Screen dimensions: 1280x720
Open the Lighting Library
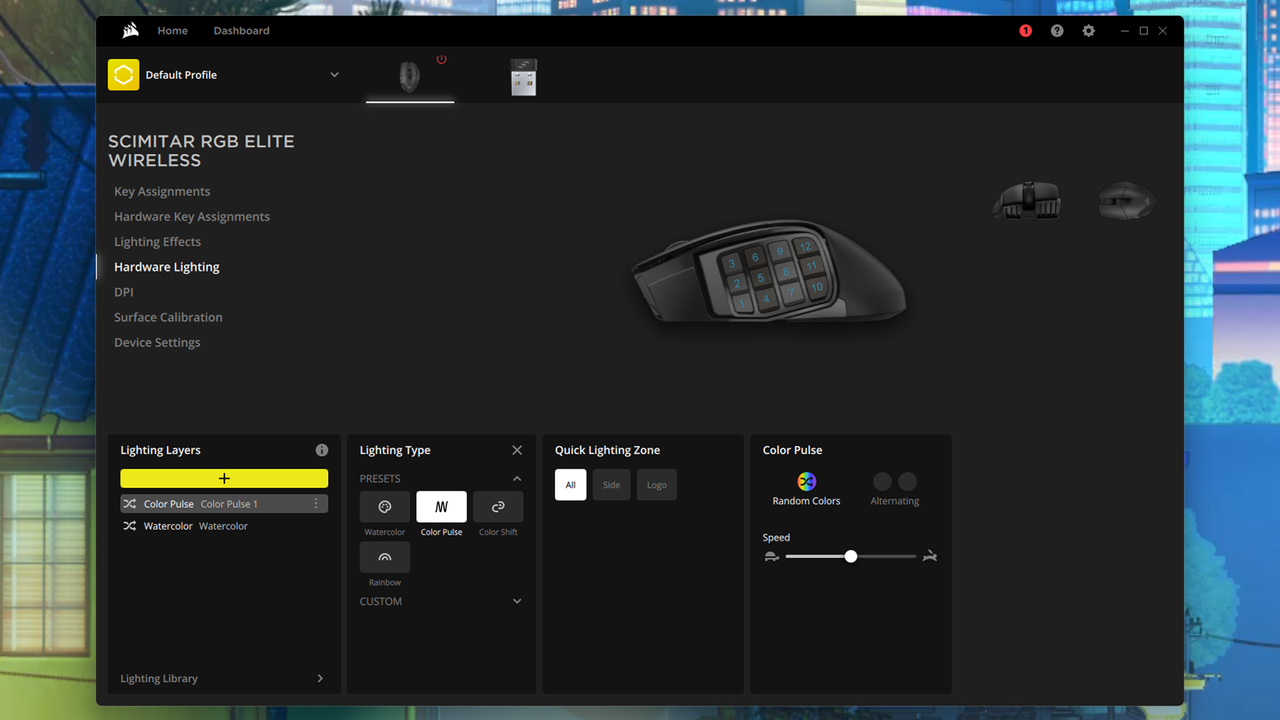click(222, 678)
